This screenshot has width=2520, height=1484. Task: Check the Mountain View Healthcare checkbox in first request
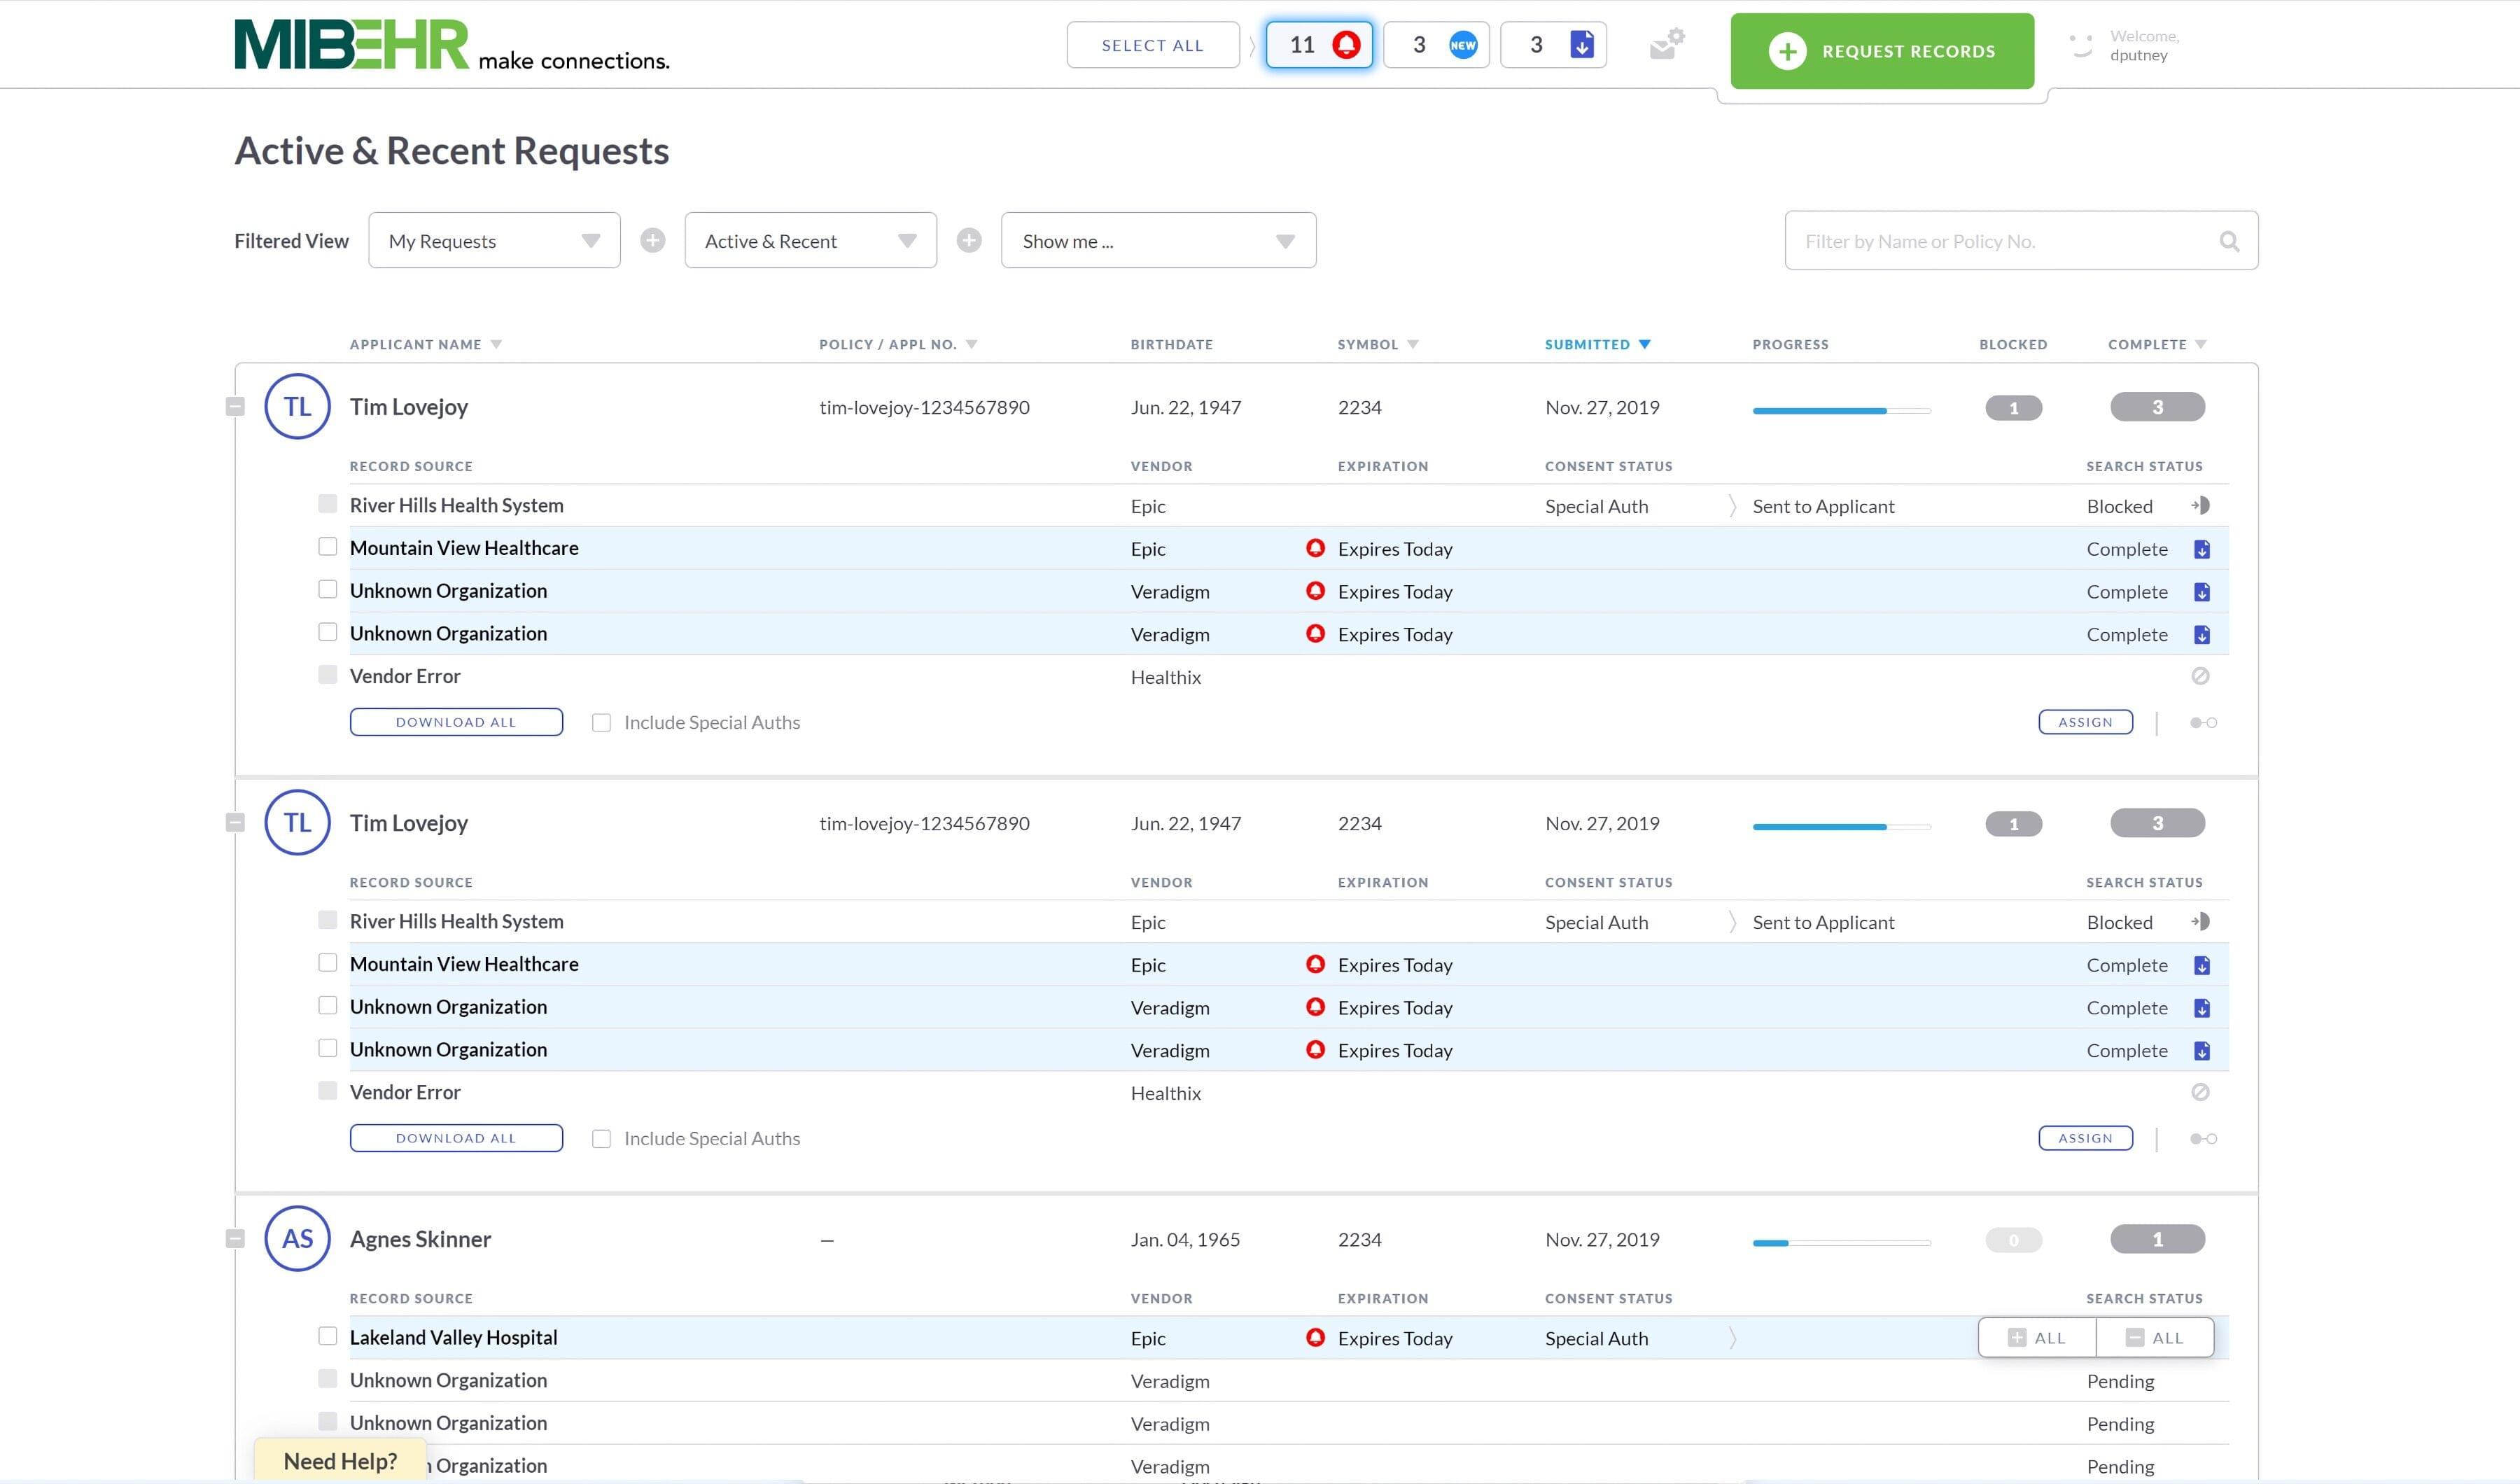327,547
